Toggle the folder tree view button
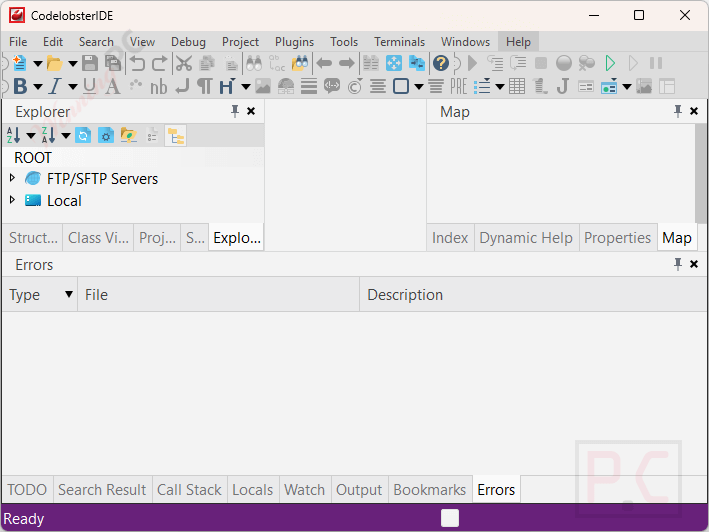The width and height of the screenshot is (709, 532). (x=175, y=136)
